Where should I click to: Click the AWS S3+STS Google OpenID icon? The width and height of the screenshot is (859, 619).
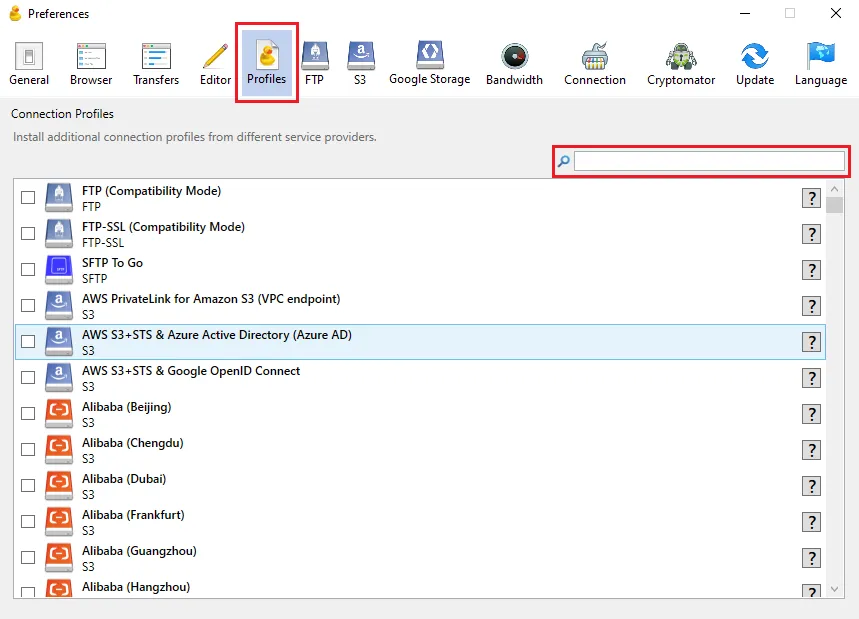(59, 377)
